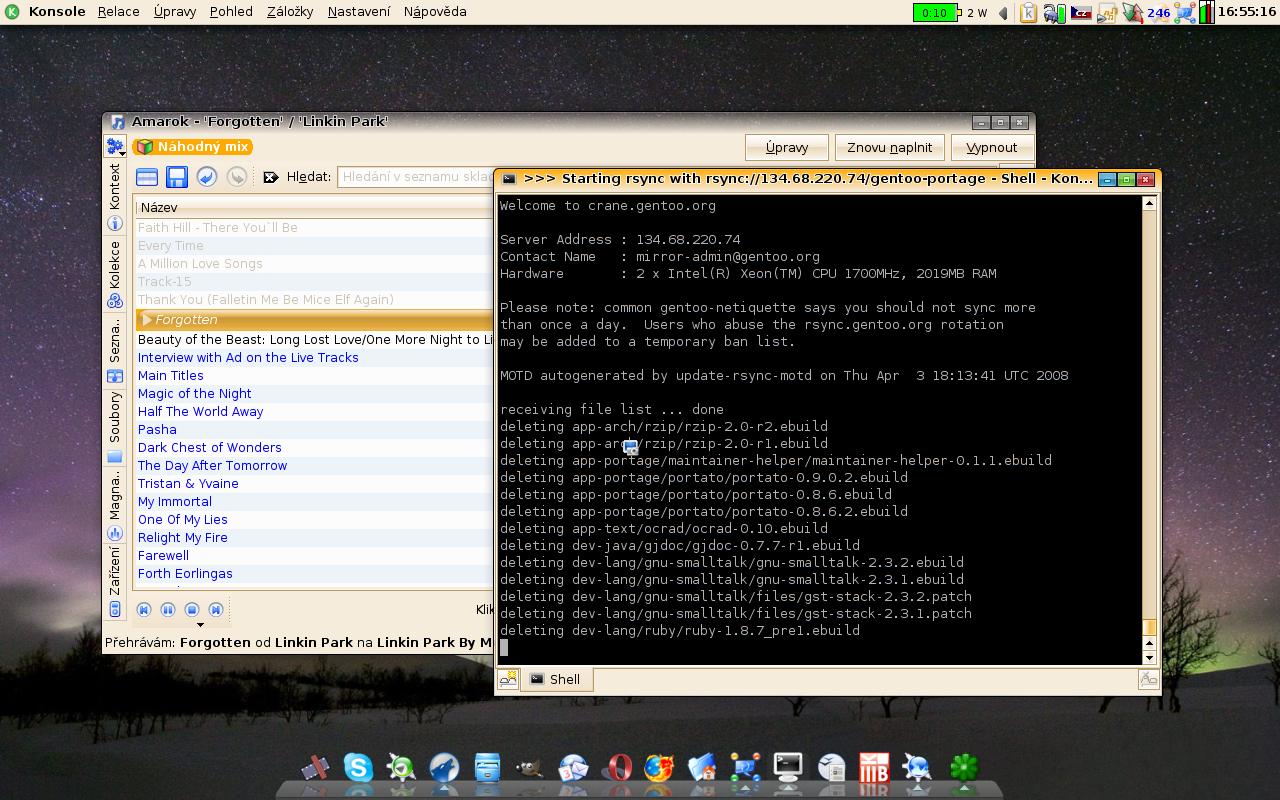Launch Opera browser from the dock
This screenshot has width=1280, height=800.
617,767
